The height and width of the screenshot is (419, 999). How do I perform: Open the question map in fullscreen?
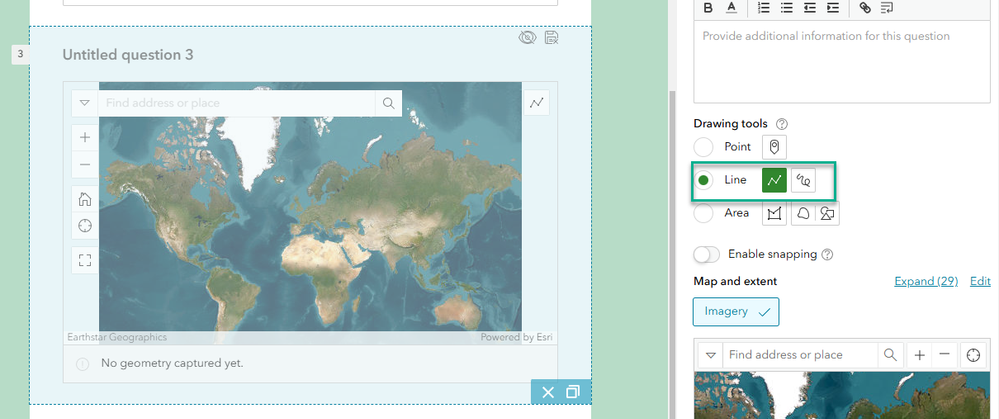point(85,260)
